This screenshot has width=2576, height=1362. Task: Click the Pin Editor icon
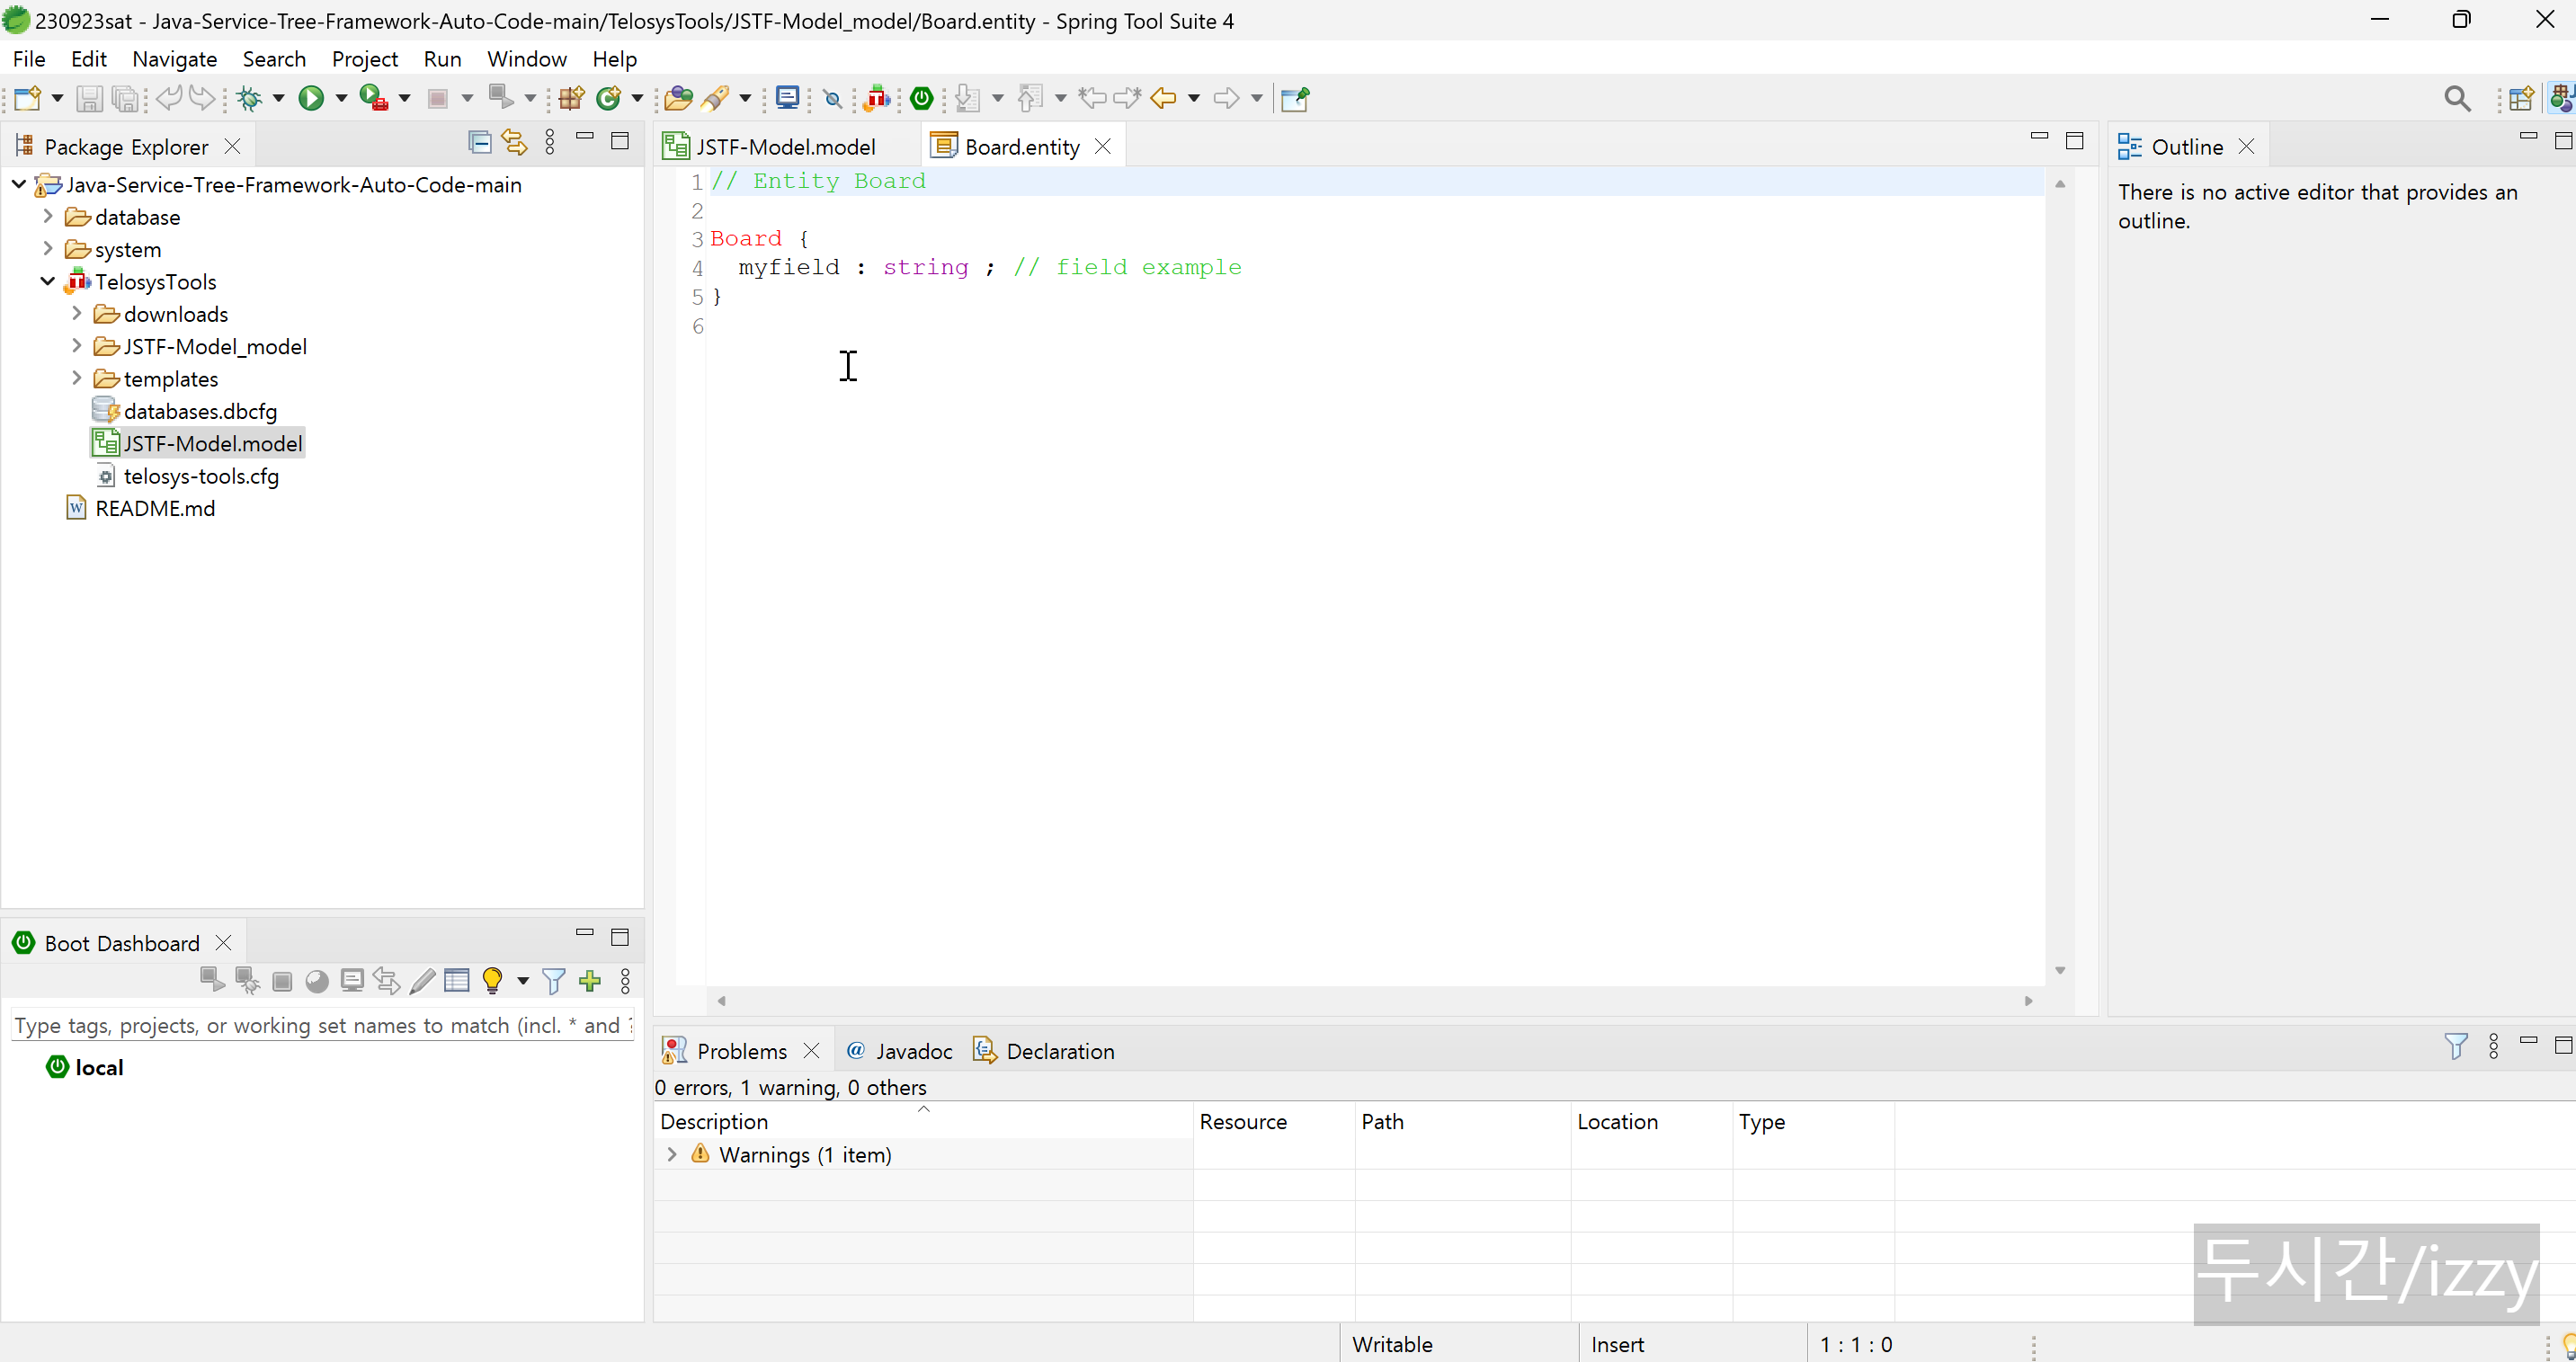pyautogui.click(x=1295, y=98)
